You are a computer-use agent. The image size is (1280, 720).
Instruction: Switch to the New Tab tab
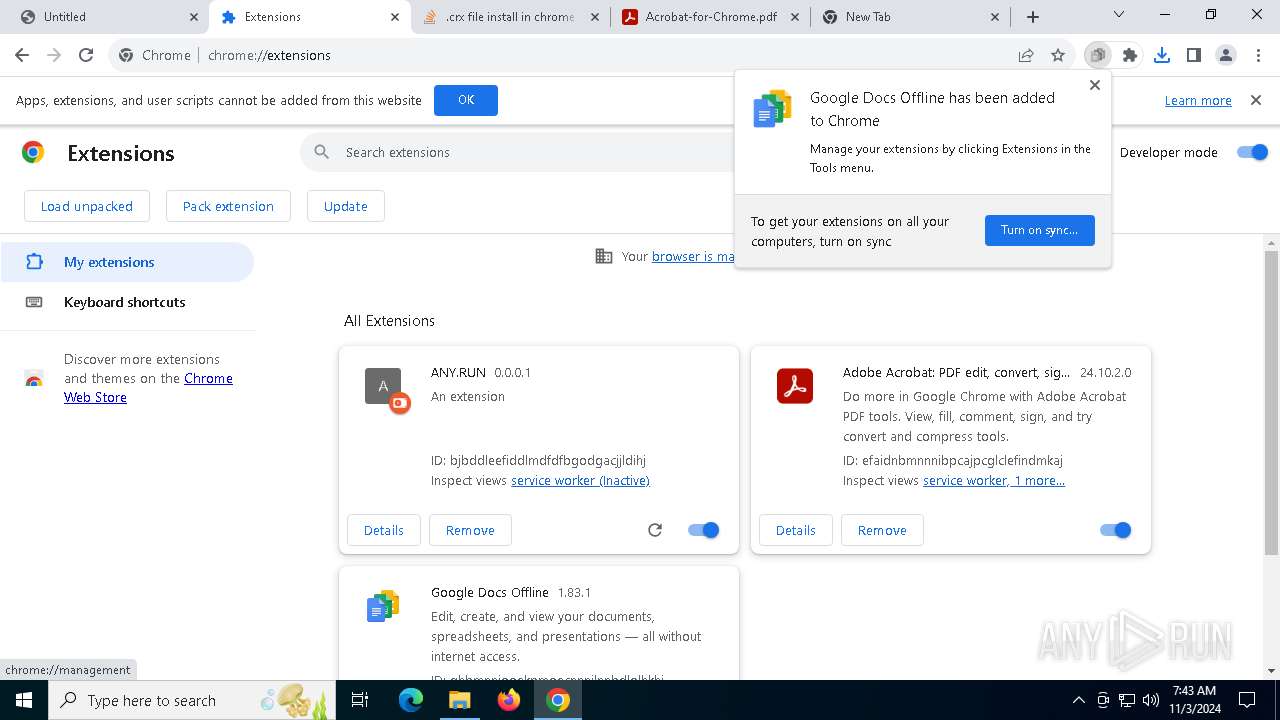click(x=910, y=17)
